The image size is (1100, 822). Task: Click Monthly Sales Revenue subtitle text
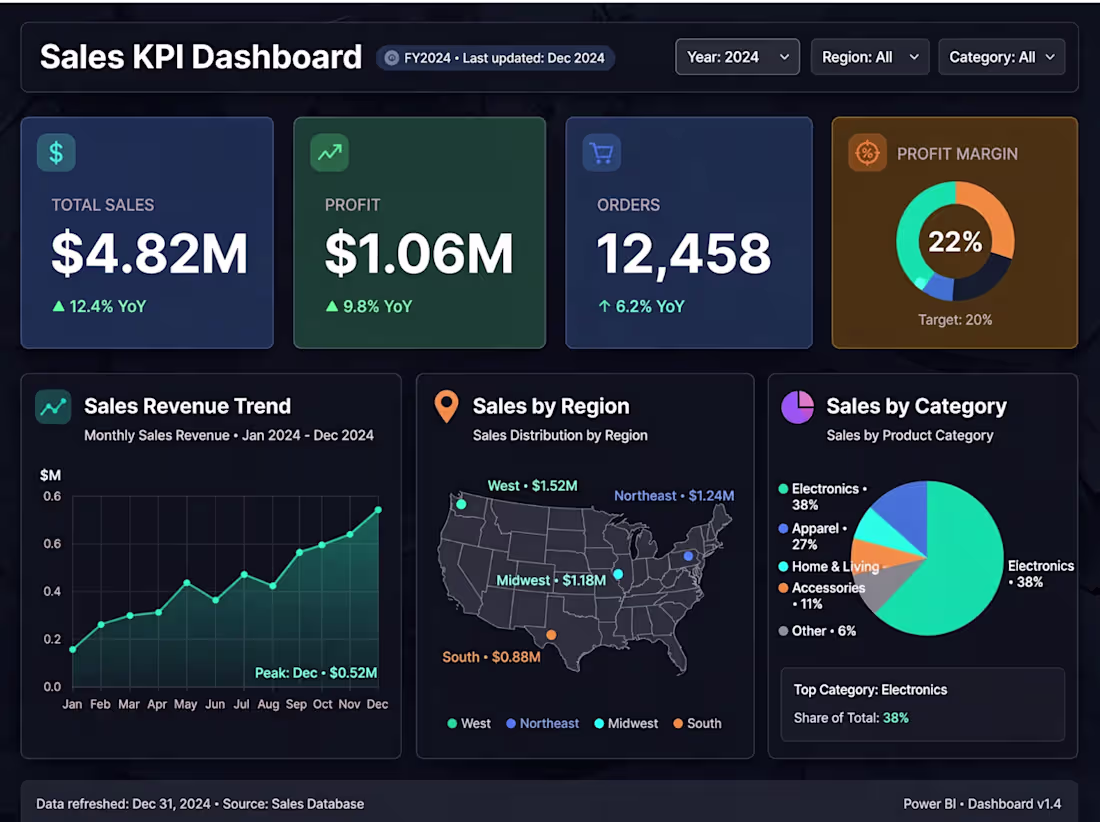[x=229, y=435]
